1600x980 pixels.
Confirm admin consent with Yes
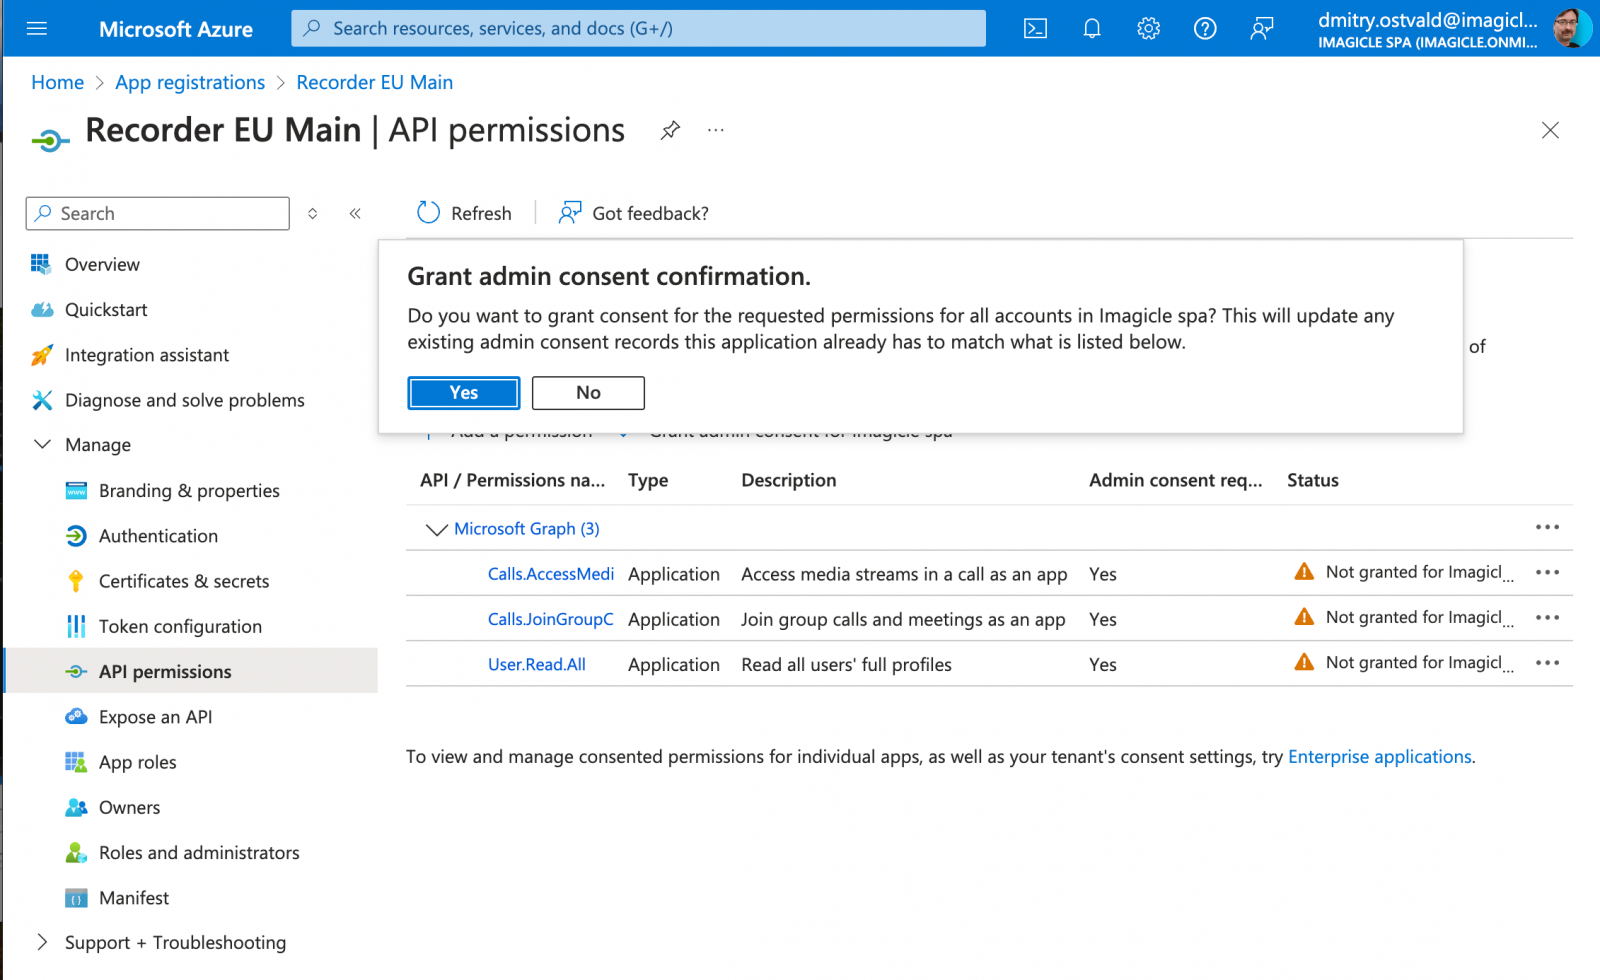pos(464,393)
